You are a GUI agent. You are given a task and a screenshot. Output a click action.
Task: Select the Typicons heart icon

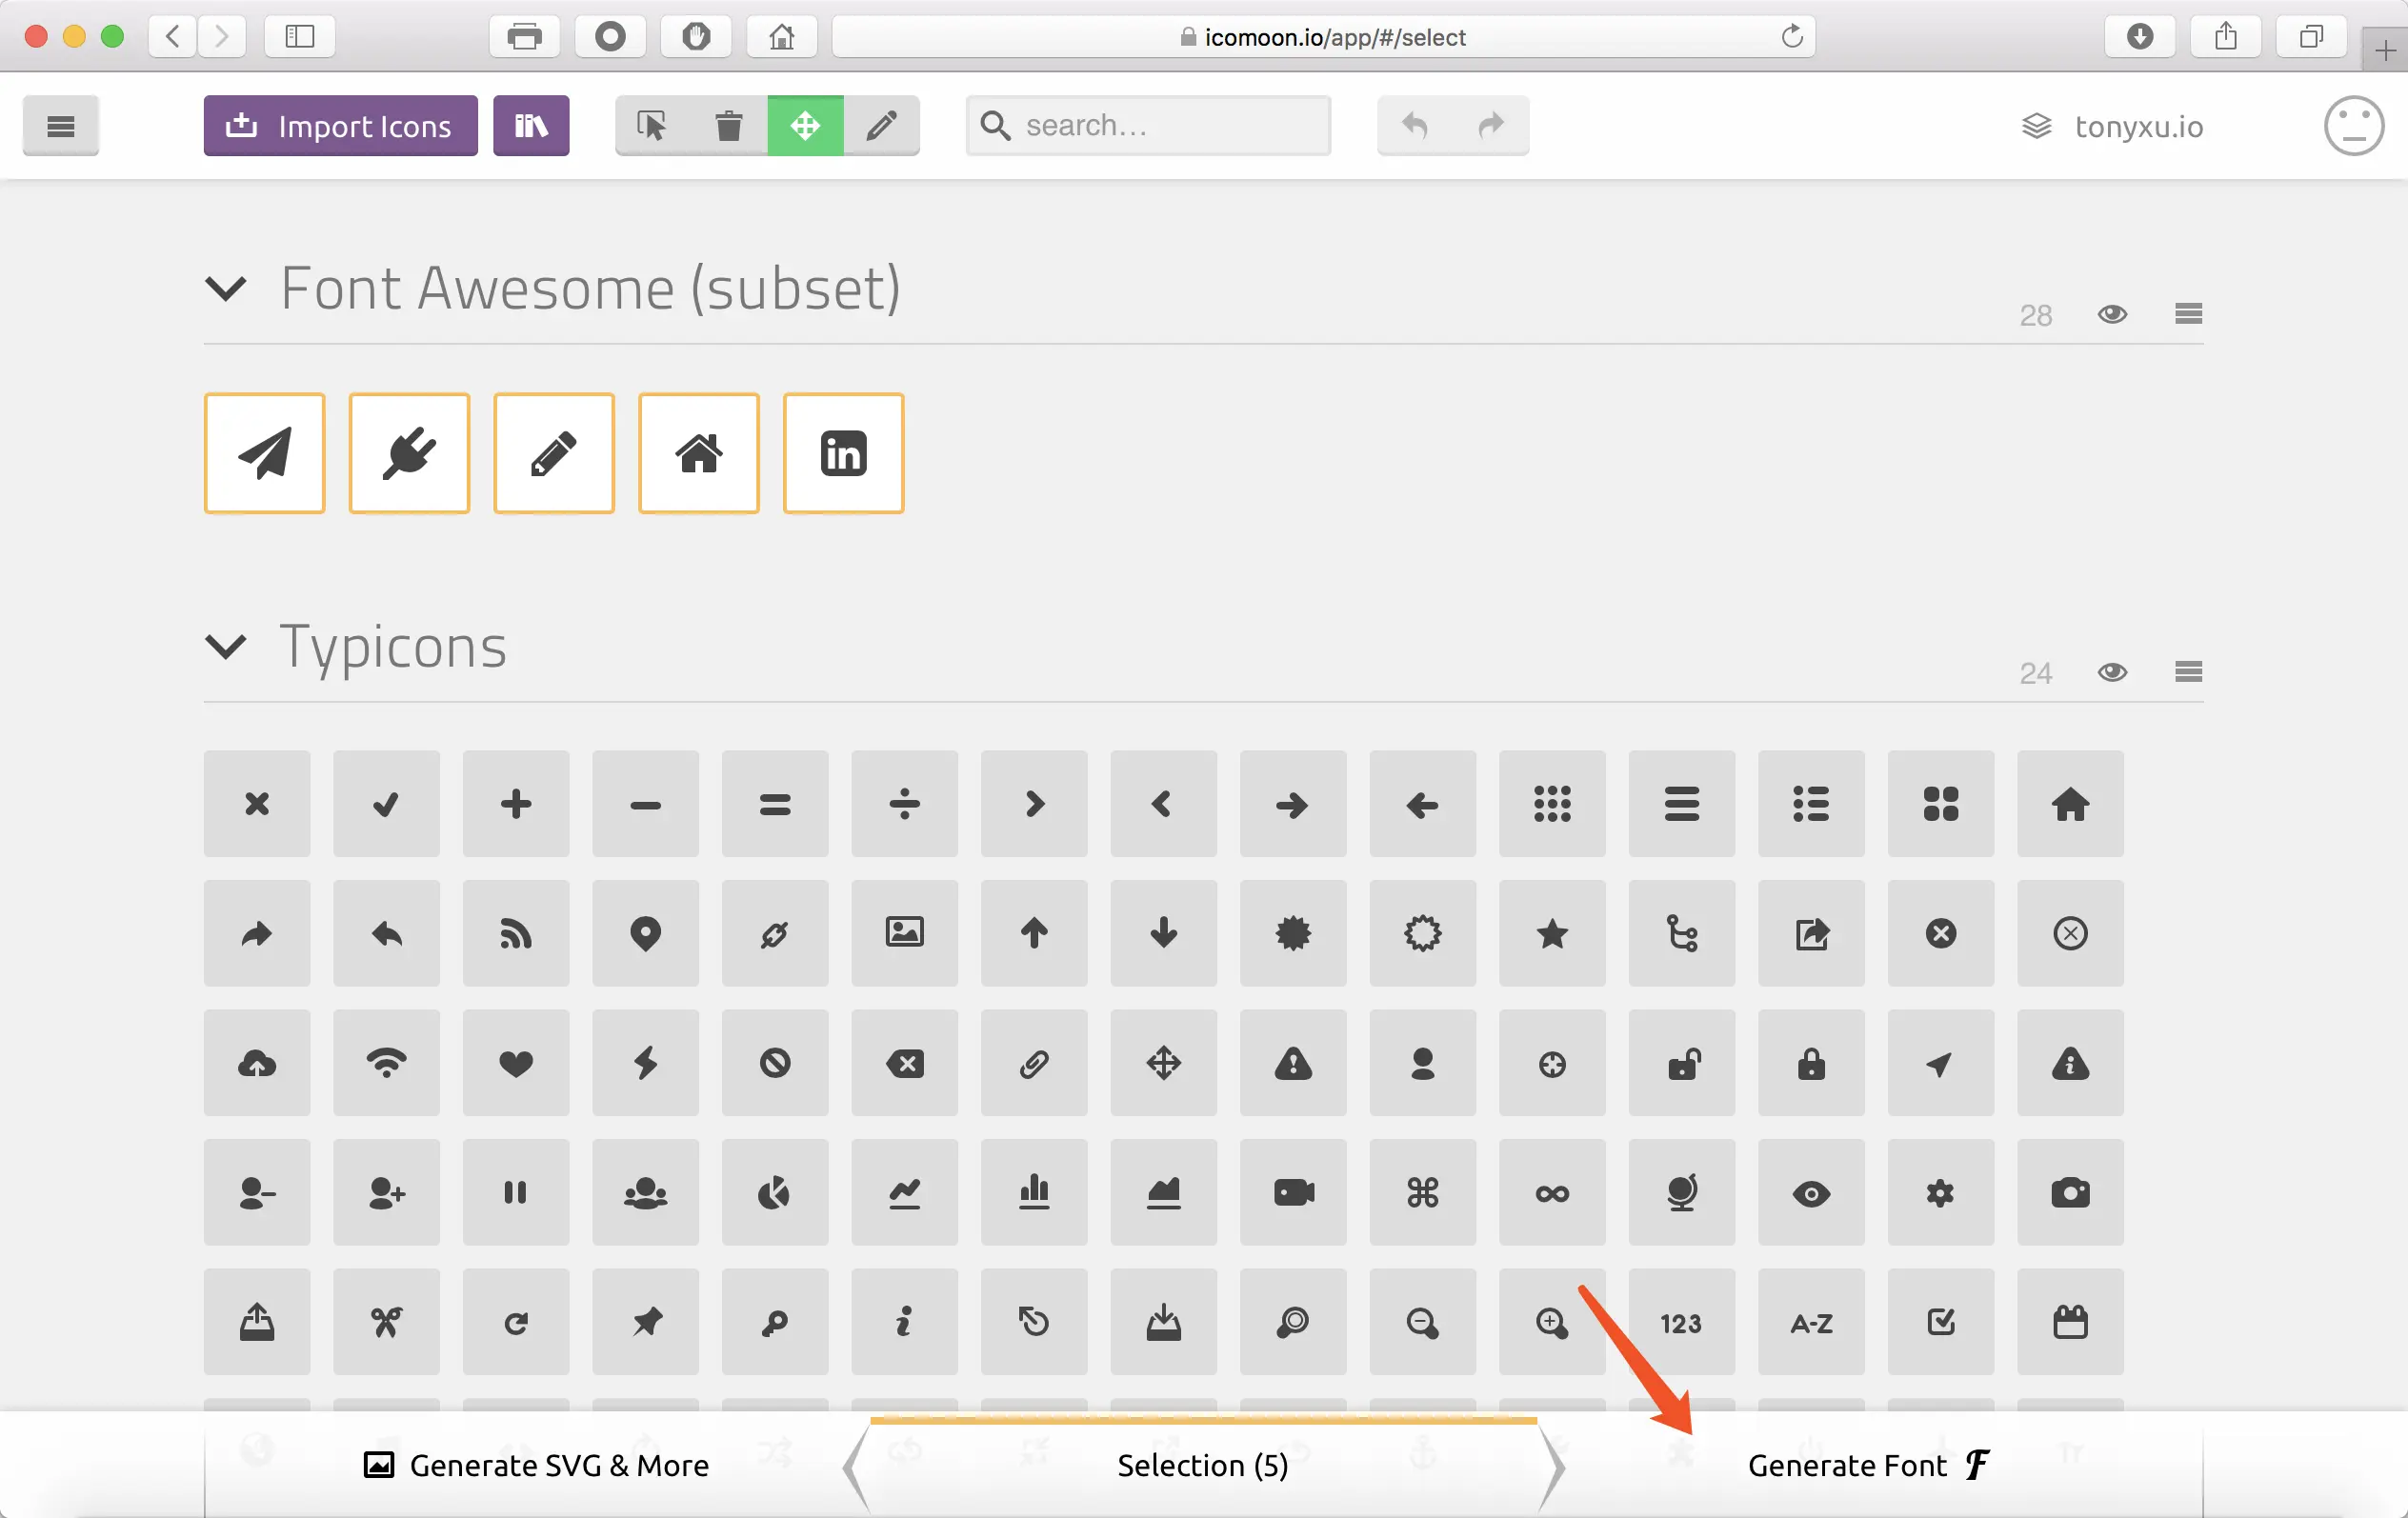coord(516,1063)
